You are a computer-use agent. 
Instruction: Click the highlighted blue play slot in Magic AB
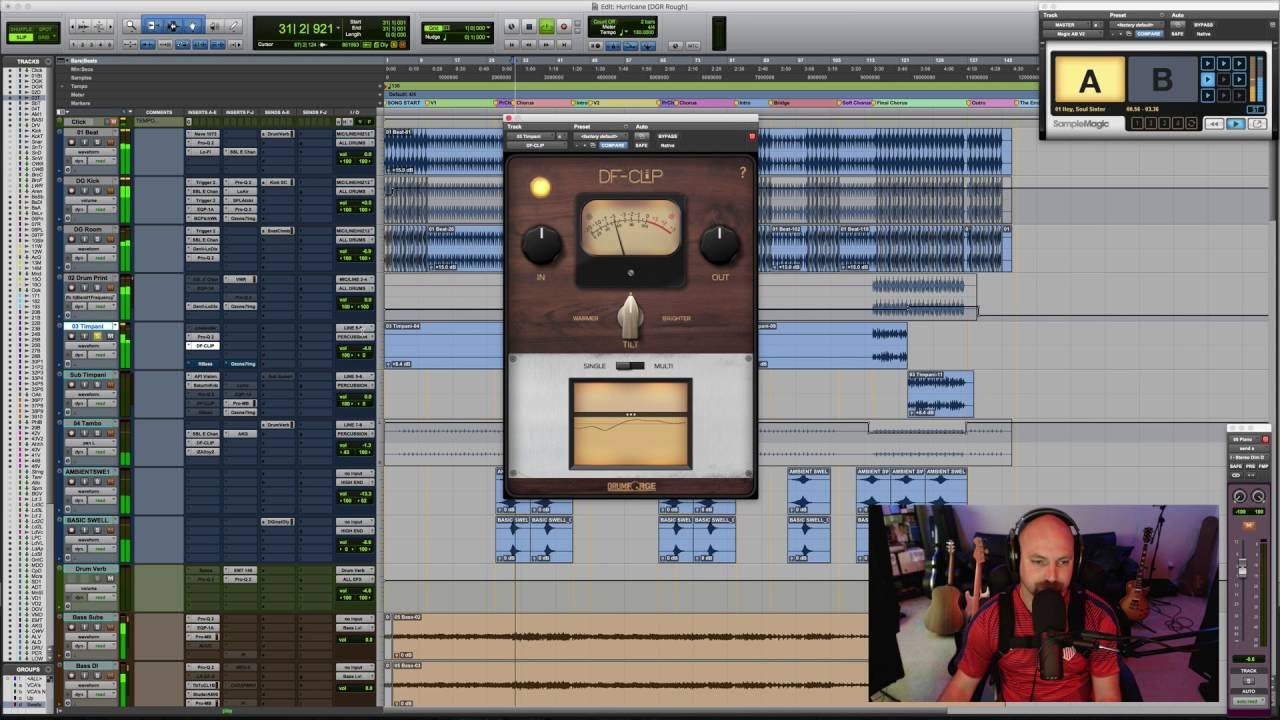click(x=1208, y=79)
